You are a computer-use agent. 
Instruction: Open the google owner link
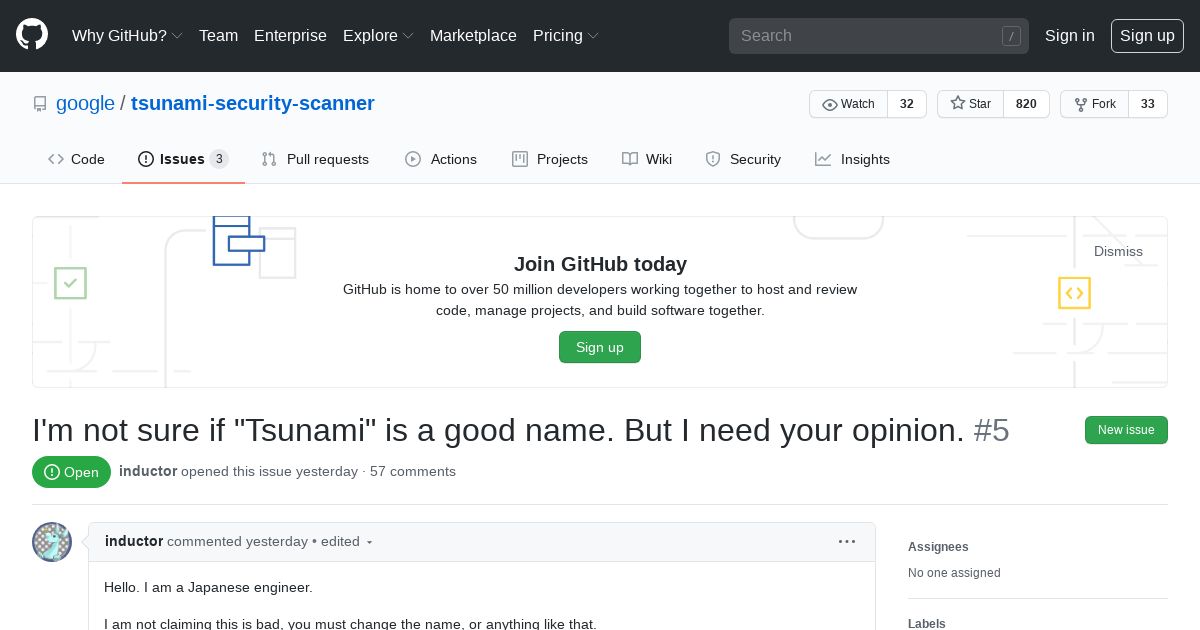(85, 103)
